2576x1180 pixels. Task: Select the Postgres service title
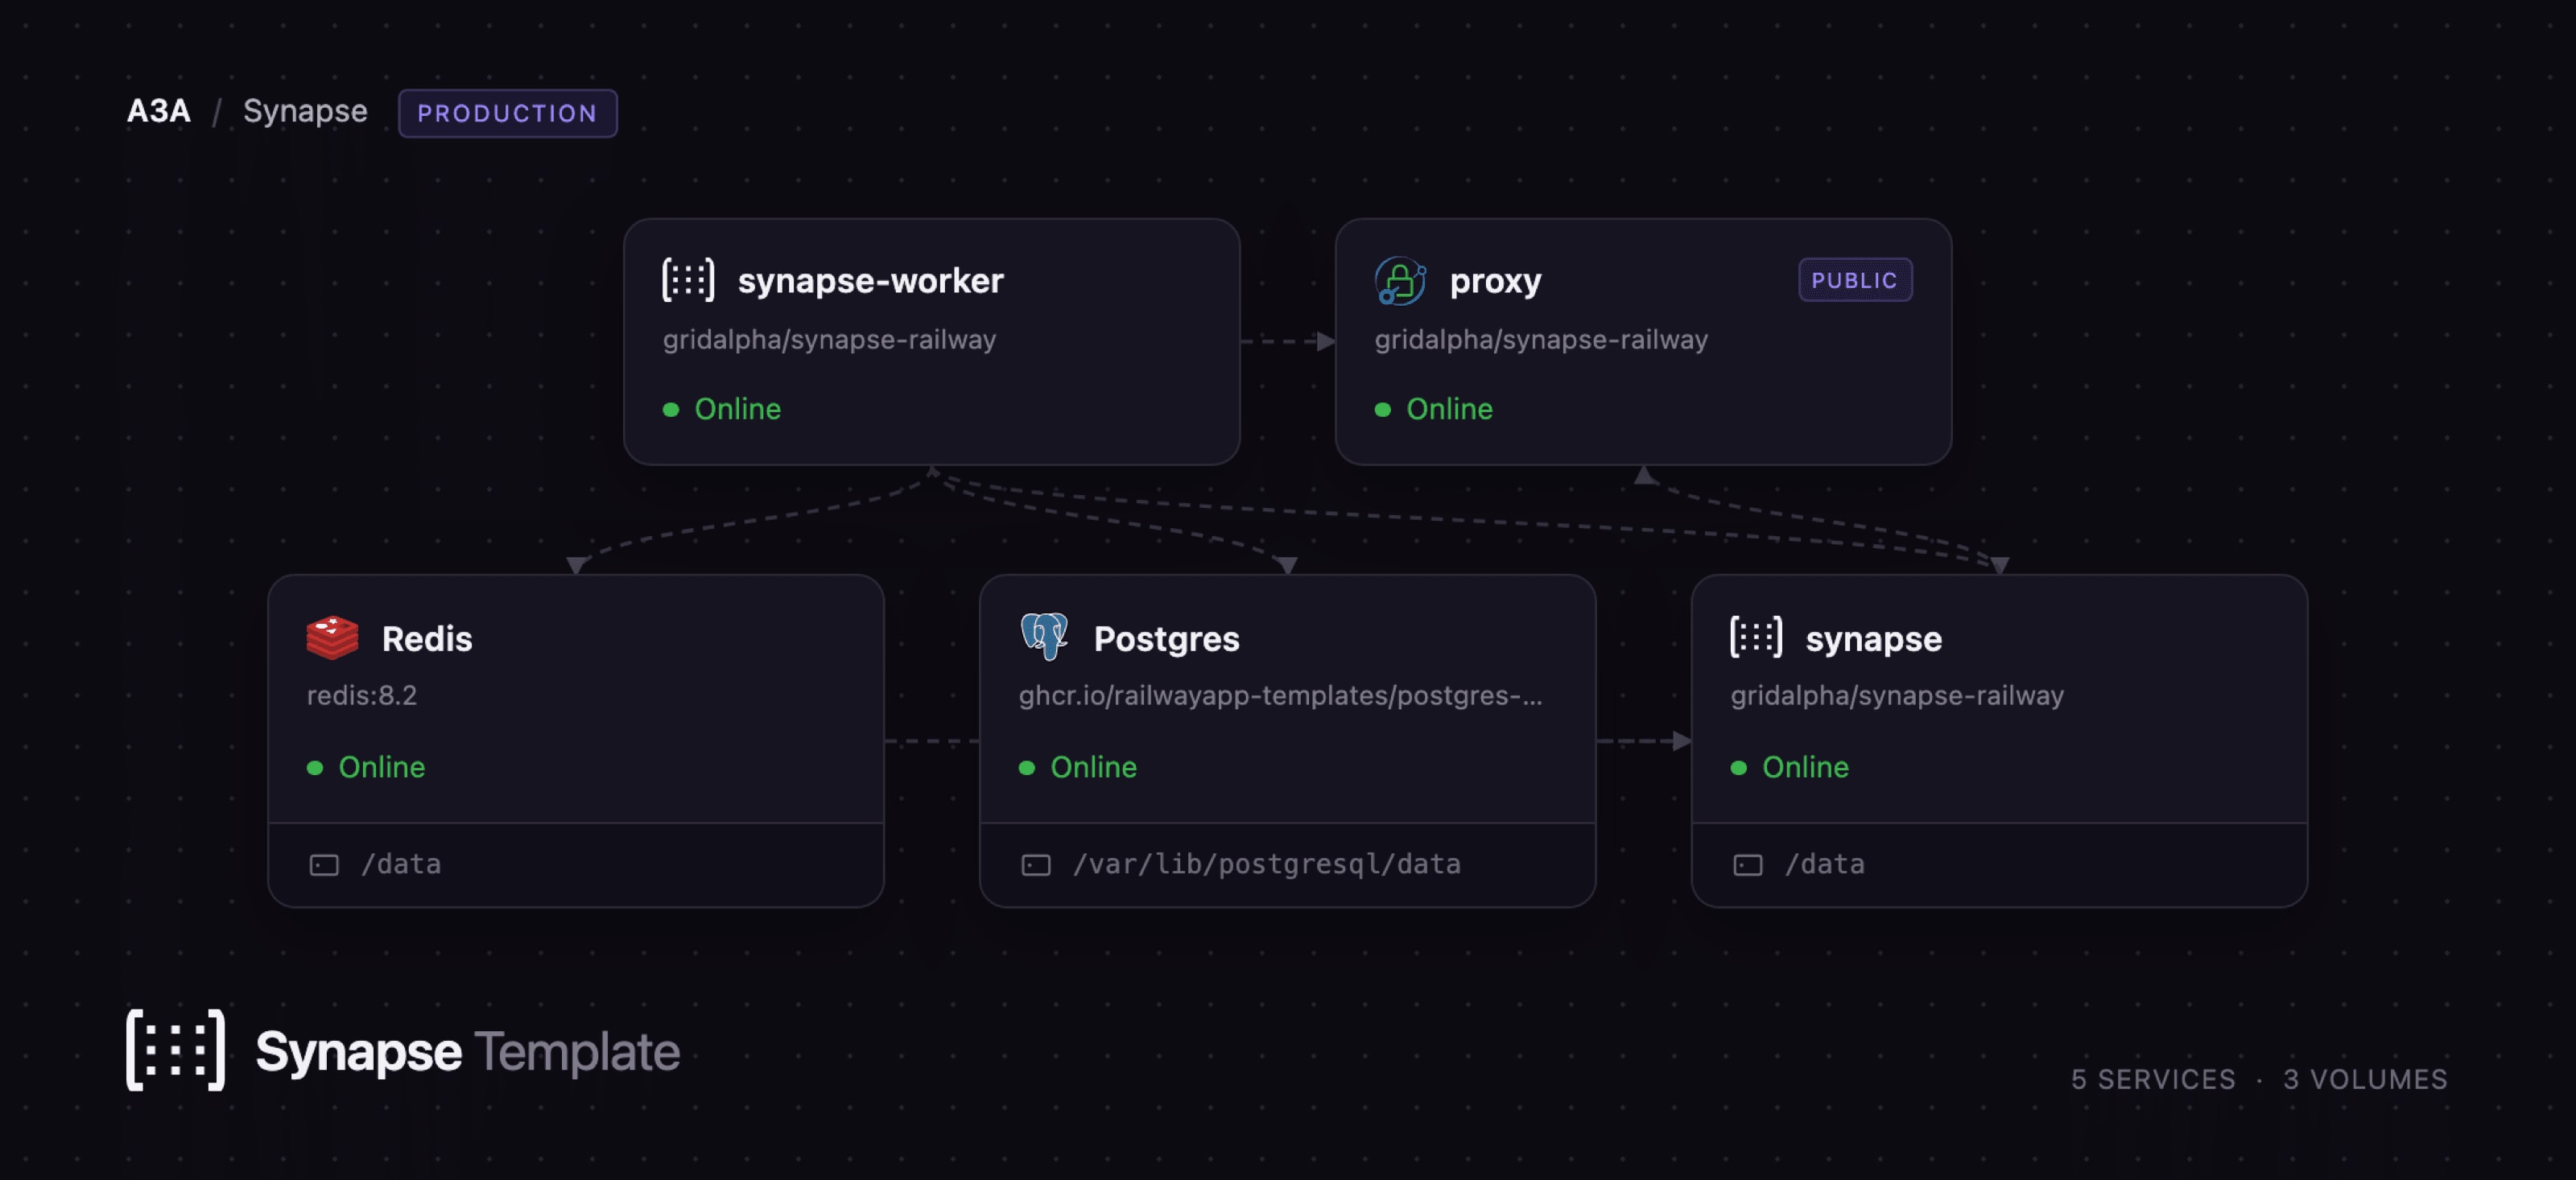coord(1166,640)
